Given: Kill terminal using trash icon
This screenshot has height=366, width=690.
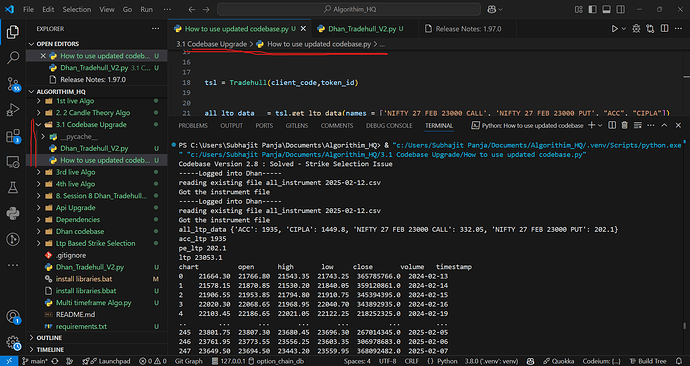Looking at the screenshot, I should coord(624,125).
